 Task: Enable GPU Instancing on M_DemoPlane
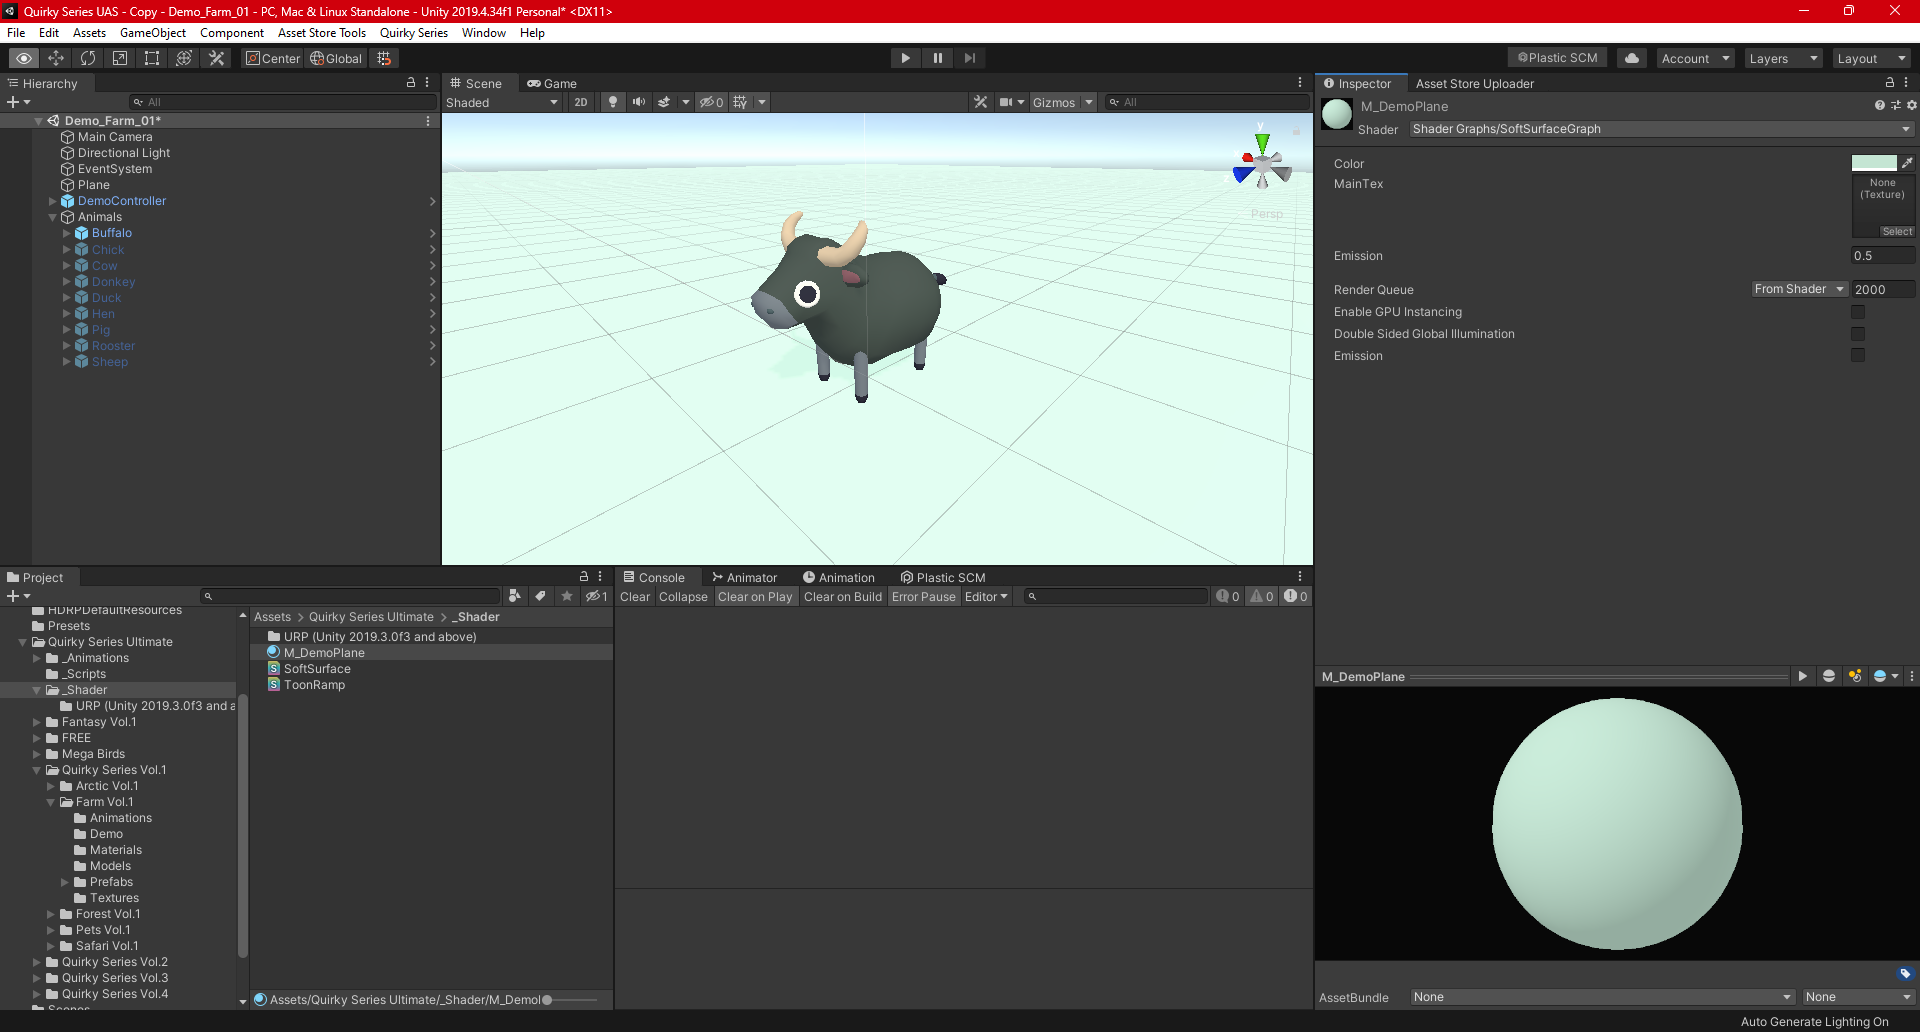point(1858,312)
